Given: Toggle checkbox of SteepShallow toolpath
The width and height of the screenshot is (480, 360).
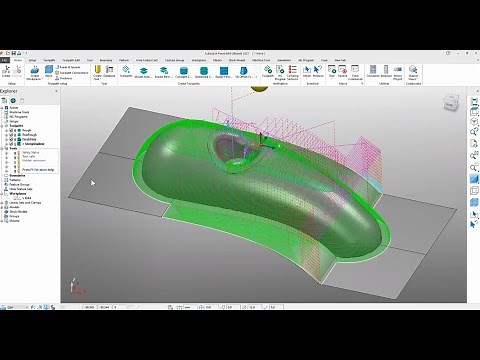Looking at the screenshot, I should tap(11, 144).
